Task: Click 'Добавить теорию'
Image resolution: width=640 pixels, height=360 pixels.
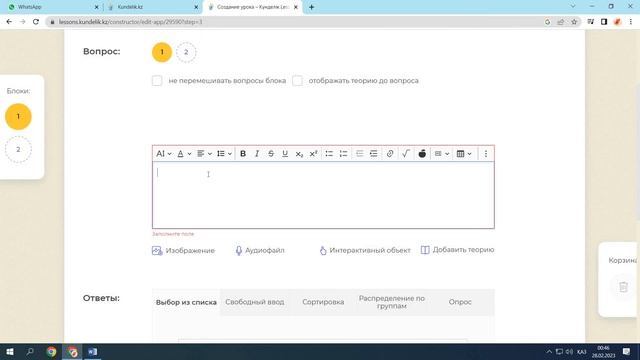Action: coord(458,250)
